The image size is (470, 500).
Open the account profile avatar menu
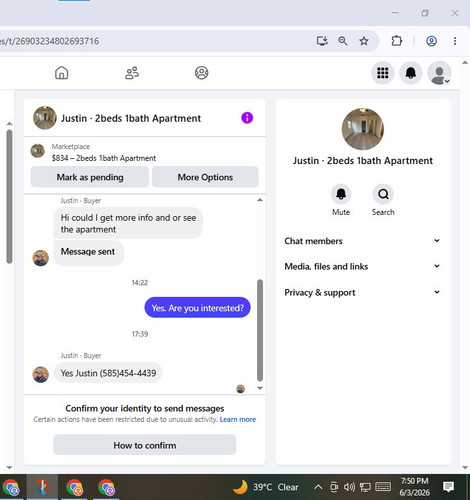pyautogui.click(x=439, y=73)
